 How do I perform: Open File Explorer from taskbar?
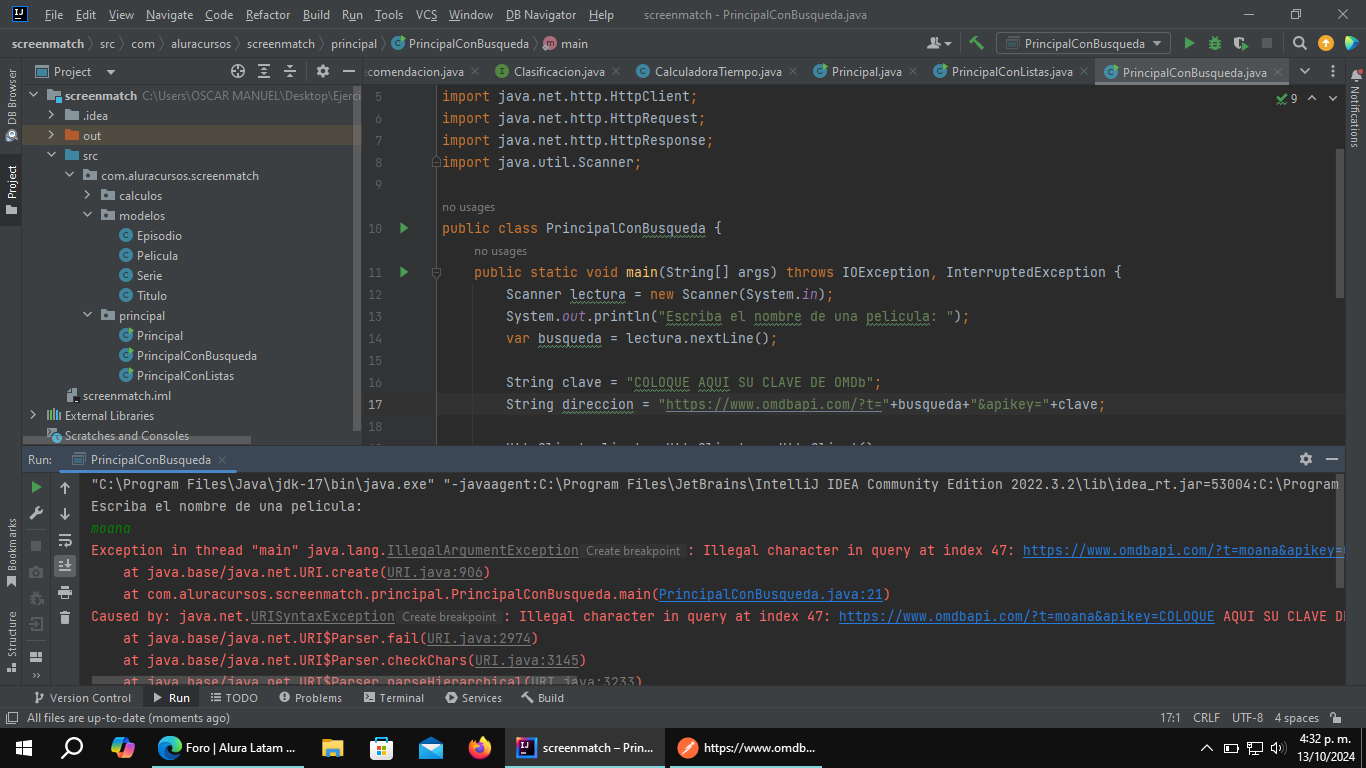point(332,747)
